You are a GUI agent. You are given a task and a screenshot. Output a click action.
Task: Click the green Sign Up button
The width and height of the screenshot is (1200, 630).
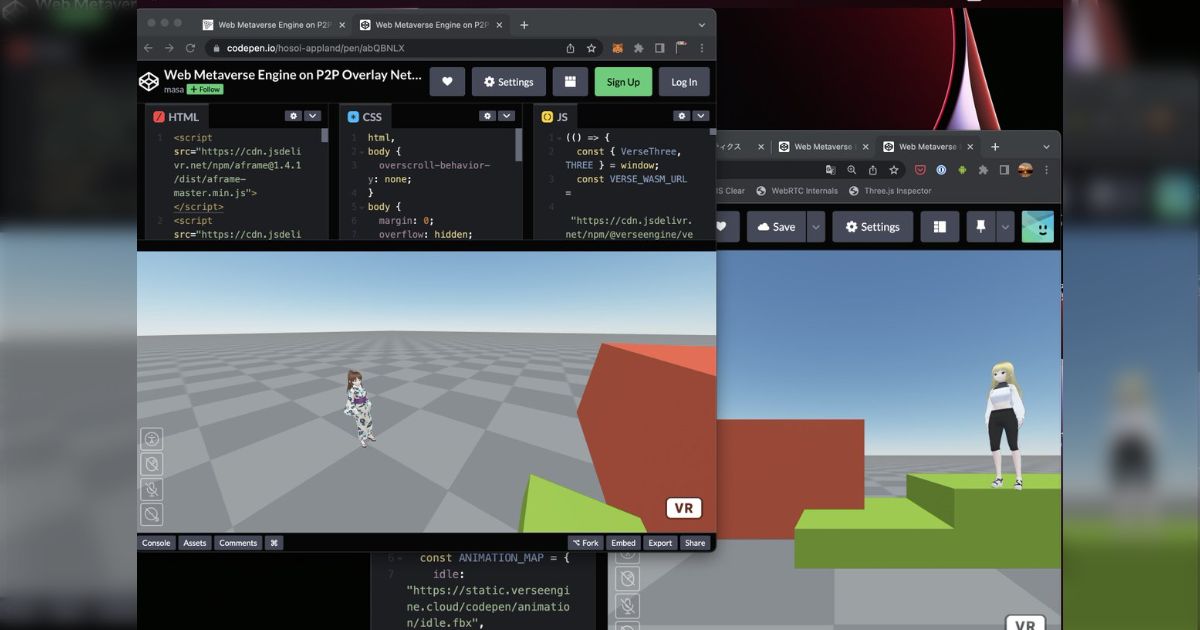[623, 81]
